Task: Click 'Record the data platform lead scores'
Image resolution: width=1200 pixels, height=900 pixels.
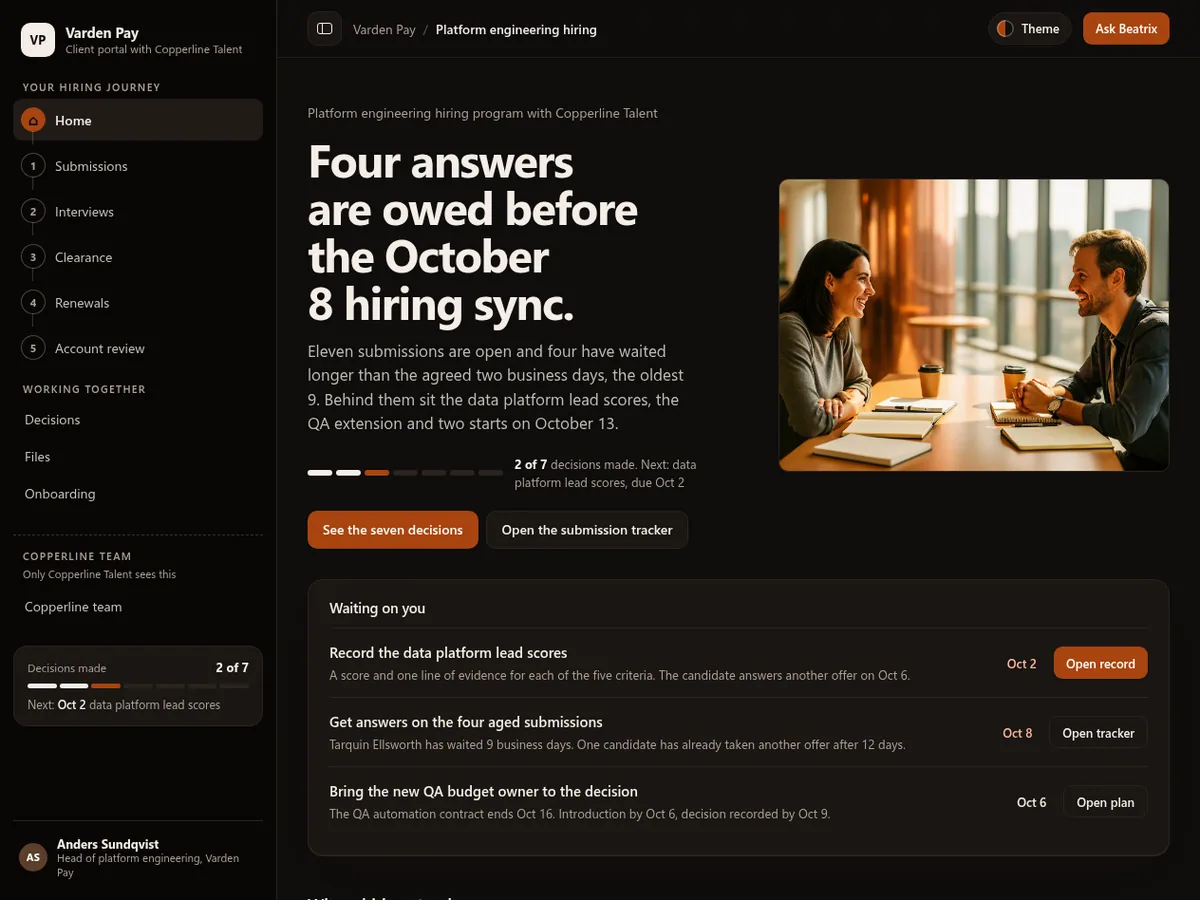Action: (448, 653)
